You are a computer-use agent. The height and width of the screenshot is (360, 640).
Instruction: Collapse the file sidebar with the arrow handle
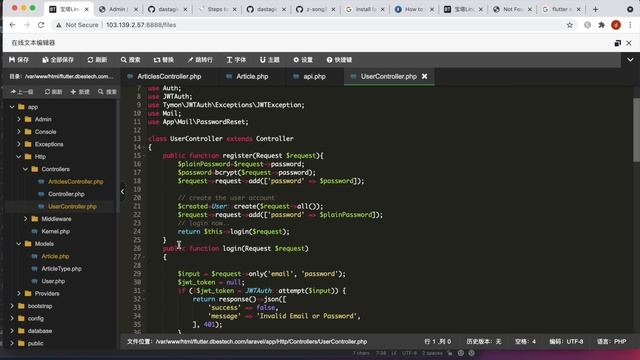[x=122, y=191]
